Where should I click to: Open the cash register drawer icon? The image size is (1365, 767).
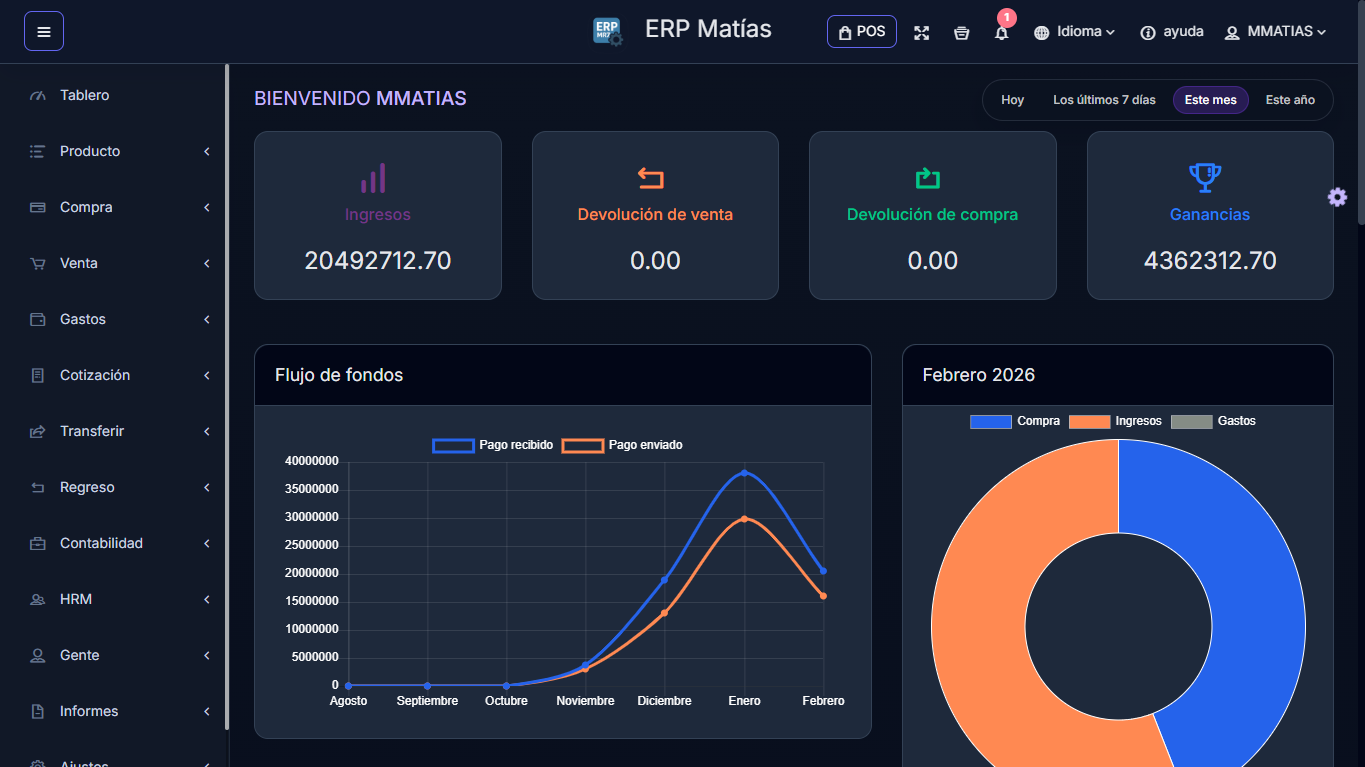(961, 32)
